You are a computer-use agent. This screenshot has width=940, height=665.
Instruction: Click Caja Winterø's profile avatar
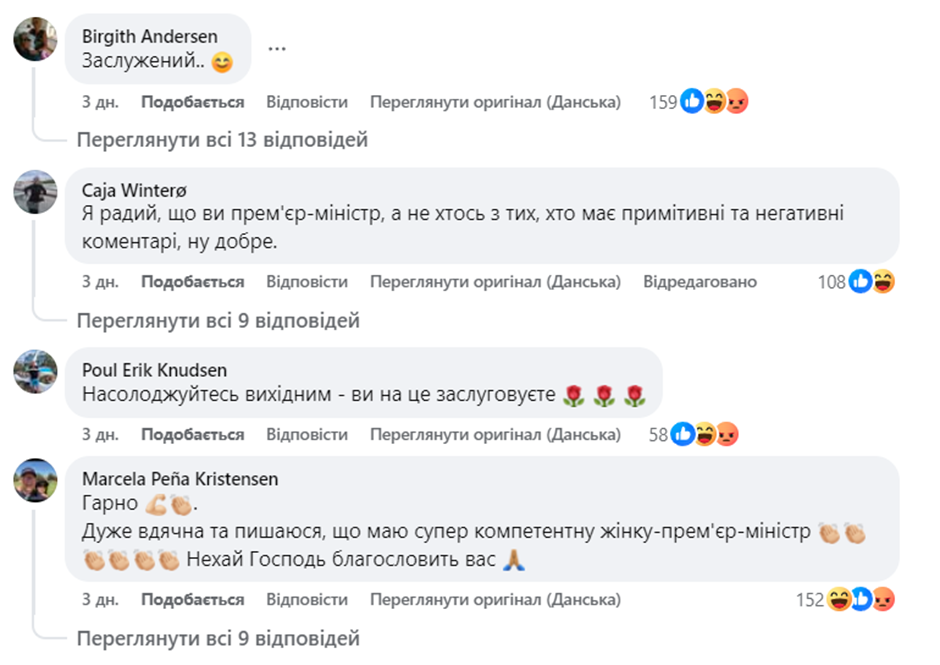pyautogui.click(x=35, y=192)
